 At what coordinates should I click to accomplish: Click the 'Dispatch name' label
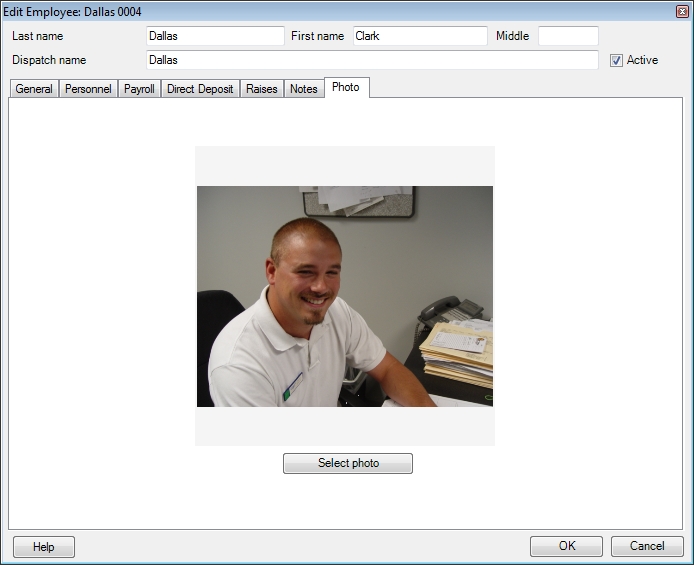click(49, 60)
